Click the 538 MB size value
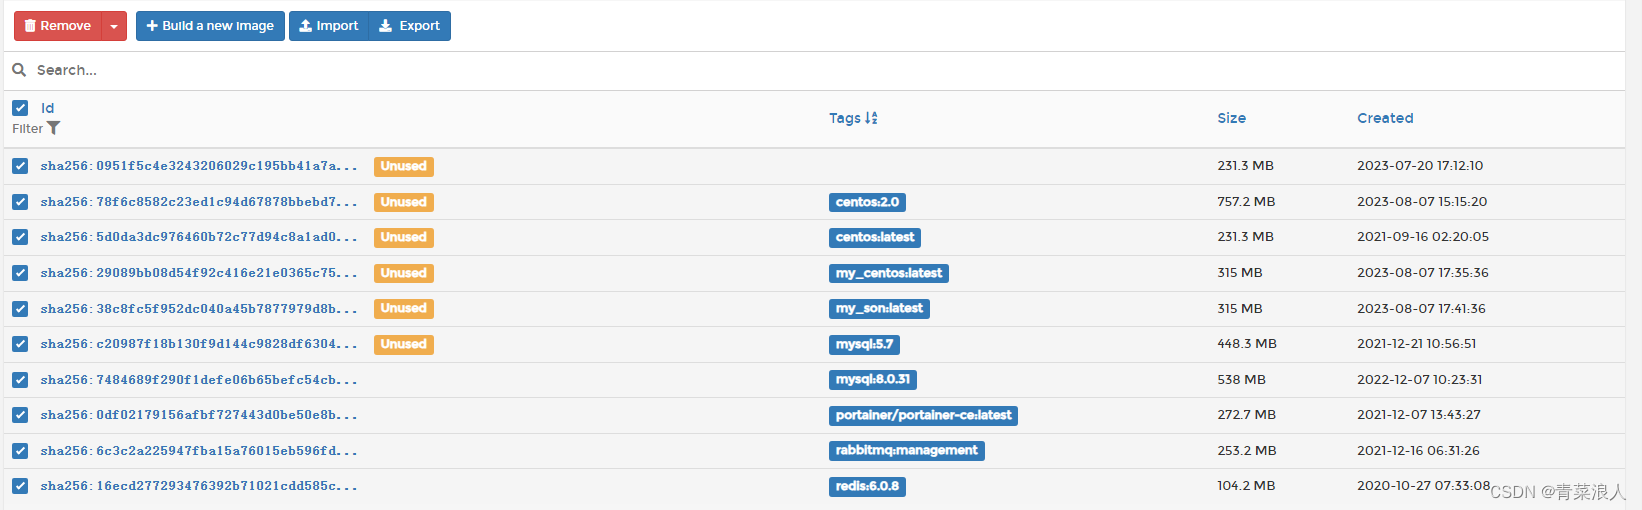 point(1241,380)
